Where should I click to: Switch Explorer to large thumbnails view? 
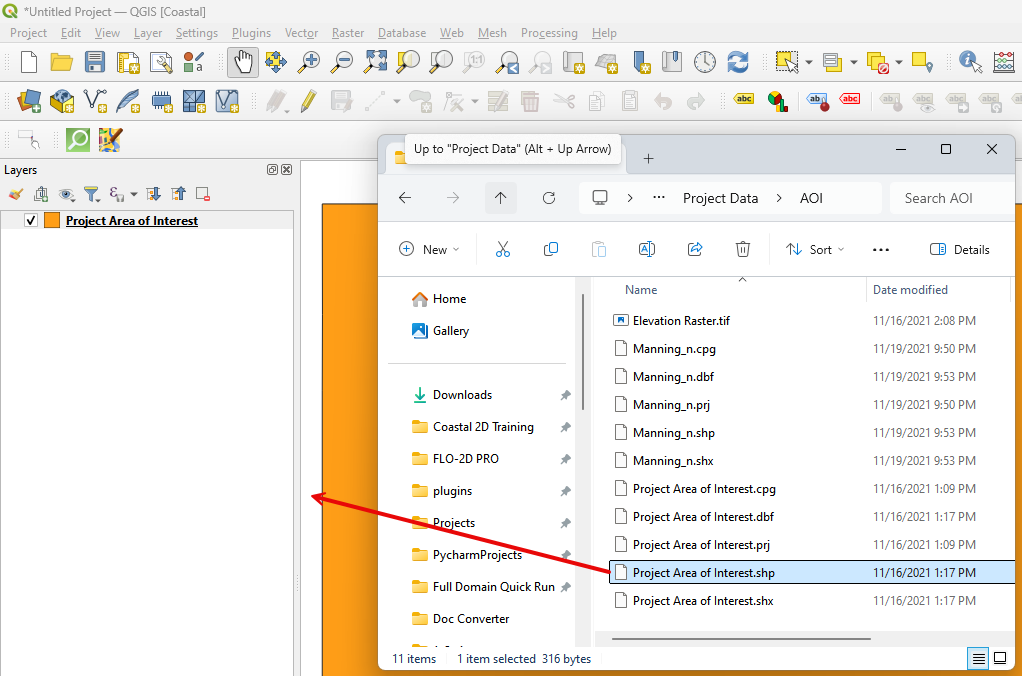1000,658
